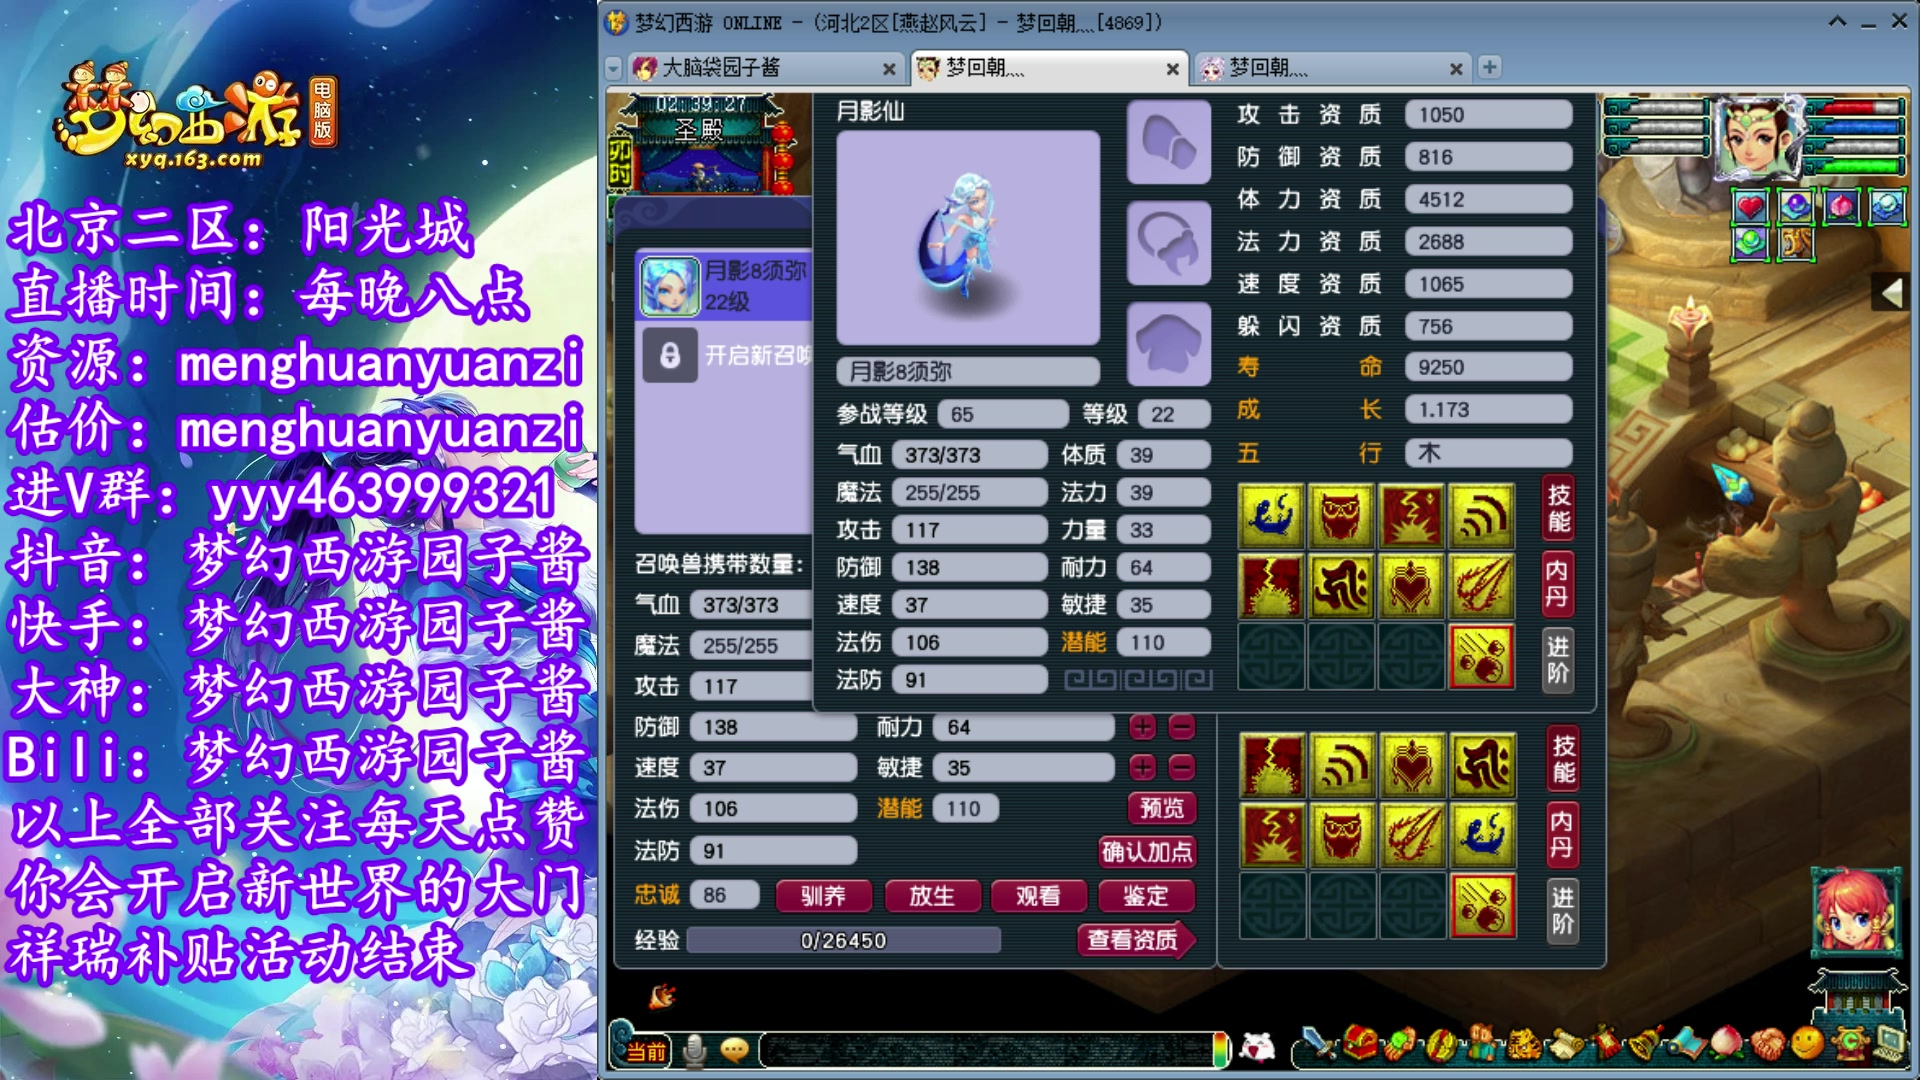Click the collar equipment slot in 月影仙 panel
Screen dimensions: 1920x1080
click(1168, 243)
